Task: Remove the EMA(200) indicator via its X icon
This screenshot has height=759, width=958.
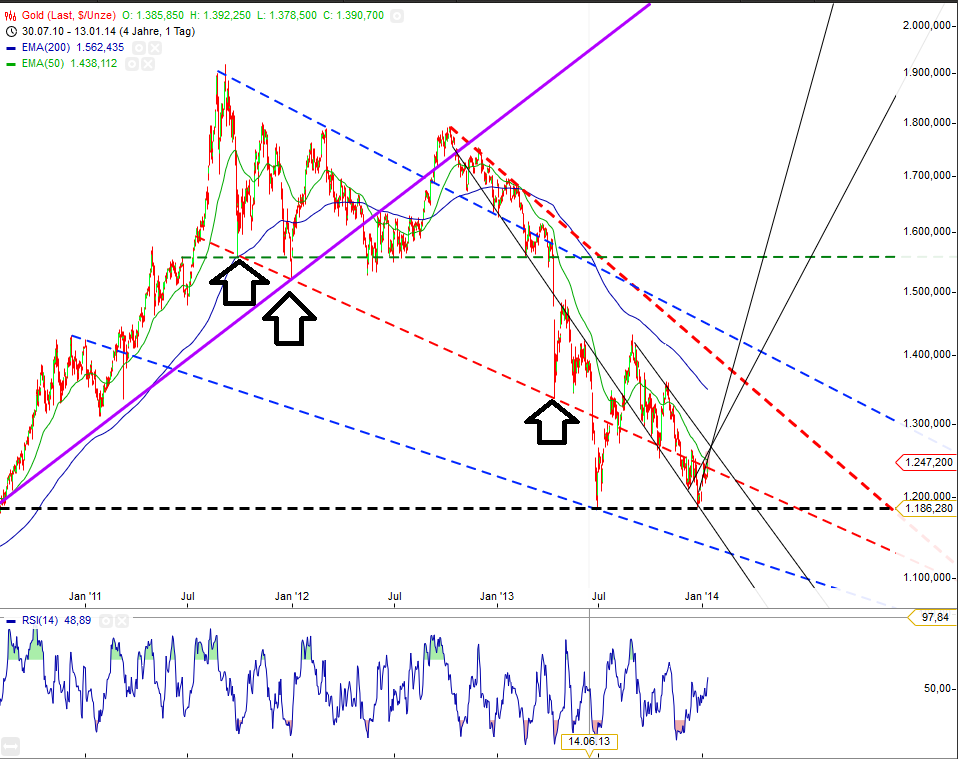Action: (x=153, y=48)
